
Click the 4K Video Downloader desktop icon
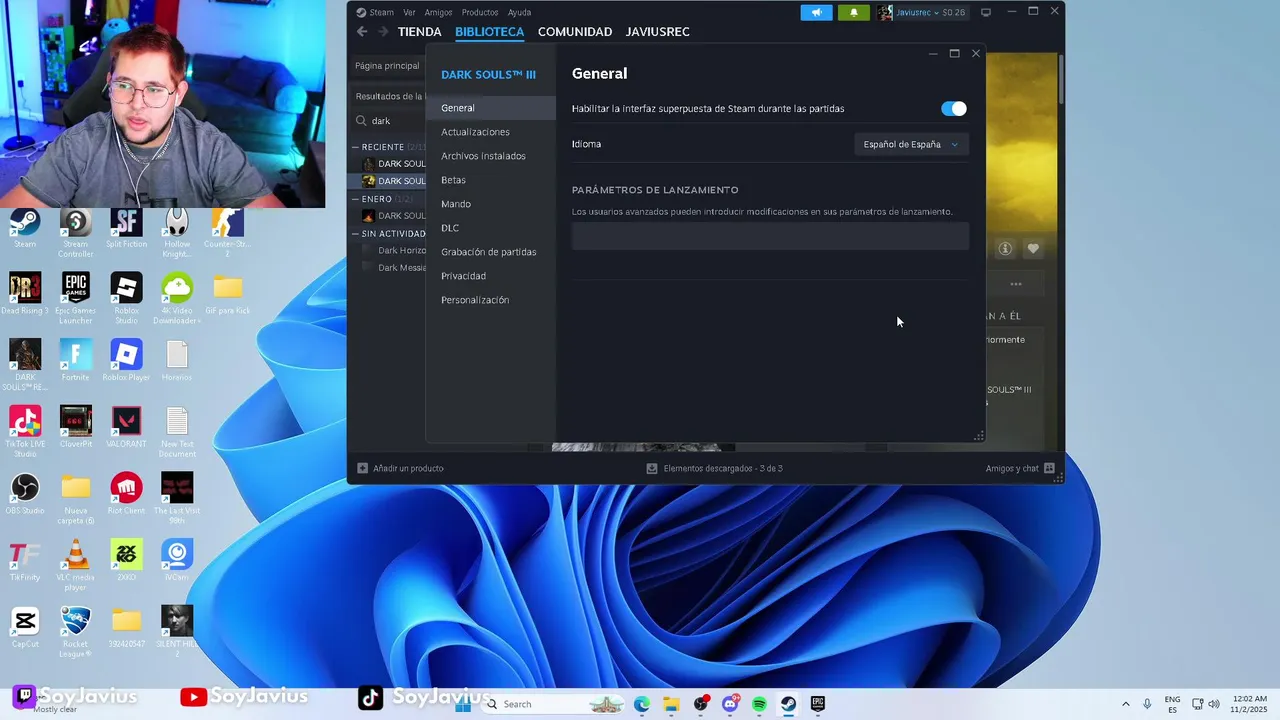(177, 298)
